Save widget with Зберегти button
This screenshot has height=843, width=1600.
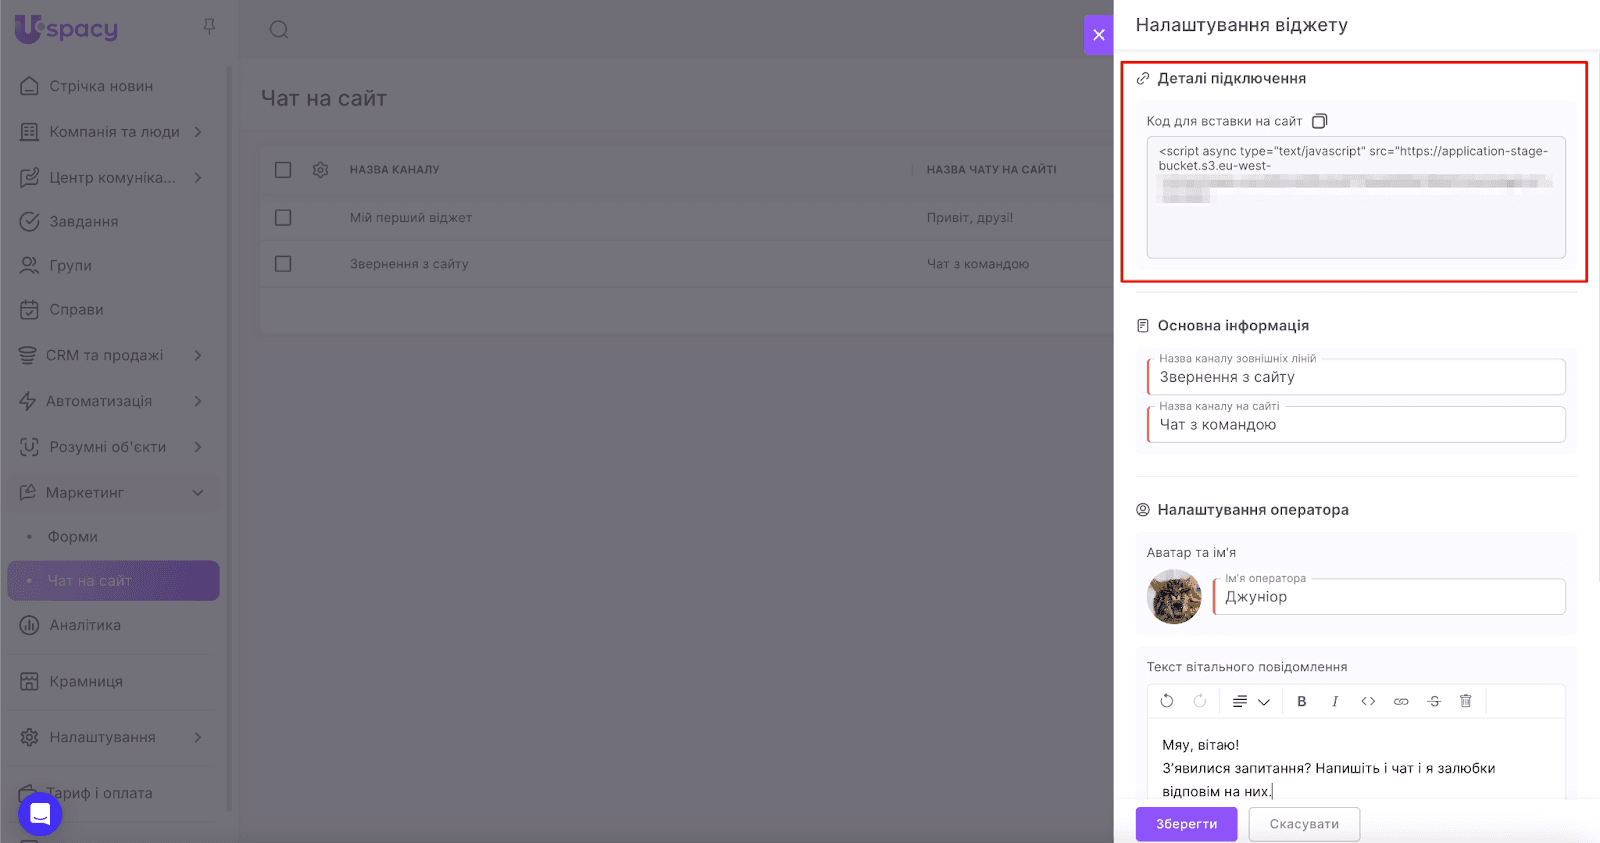pos(1187,824)
